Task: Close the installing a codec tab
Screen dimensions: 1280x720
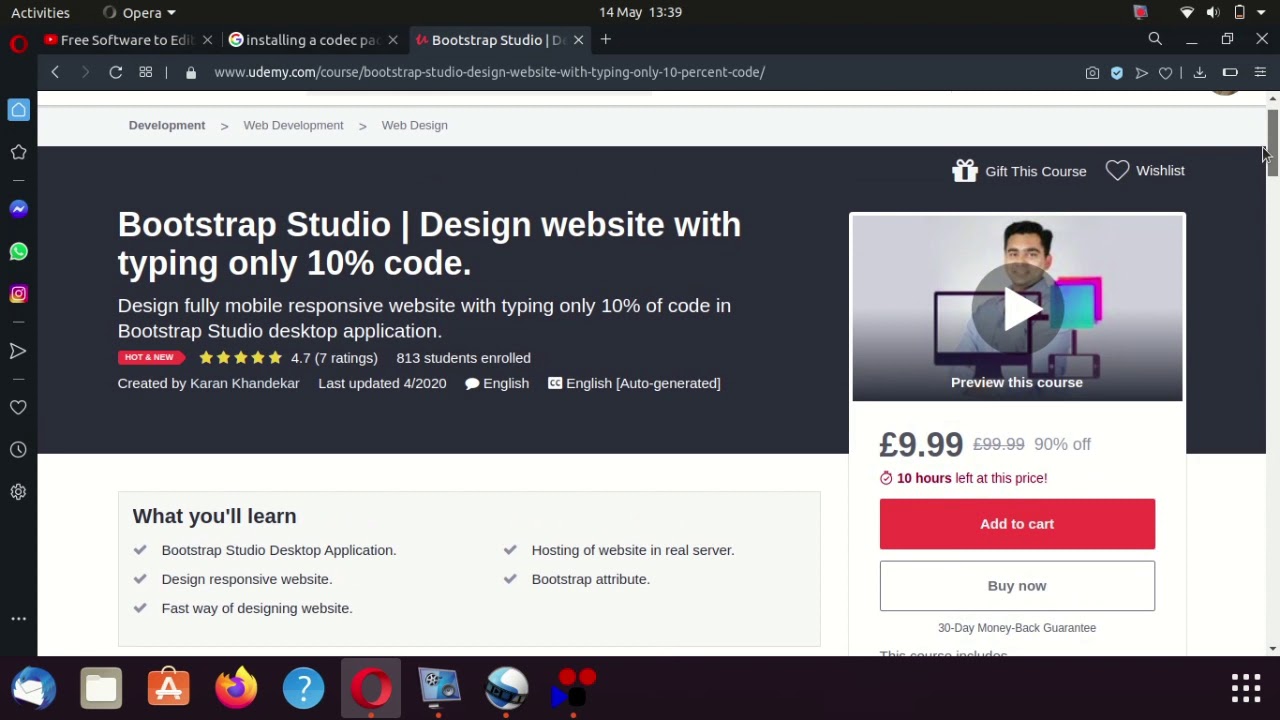Action: click(393, 40)
